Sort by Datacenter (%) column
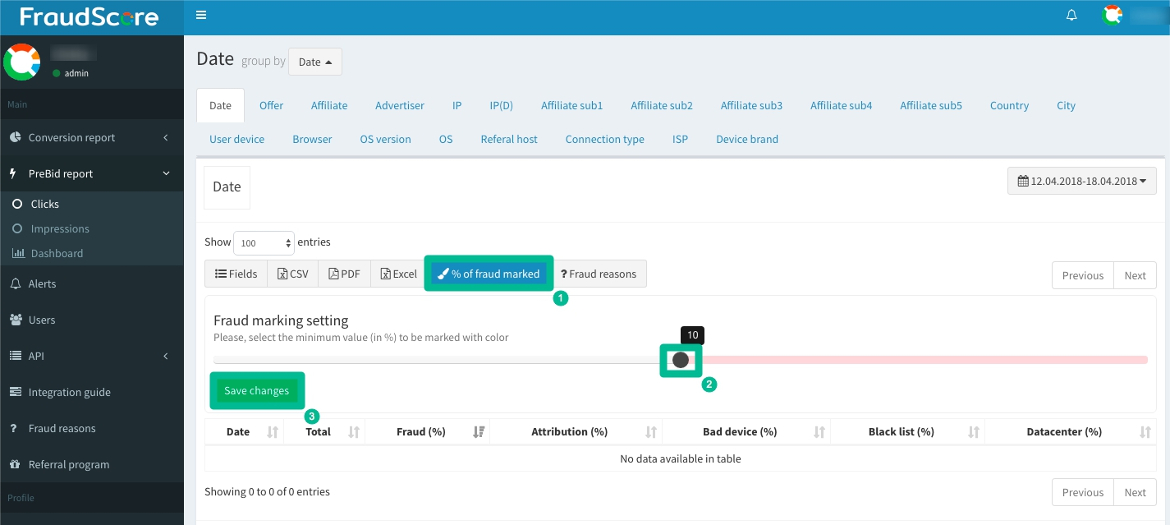Image resolution: width=1170 pixels, height=525 pixels. click(1070, 432)
